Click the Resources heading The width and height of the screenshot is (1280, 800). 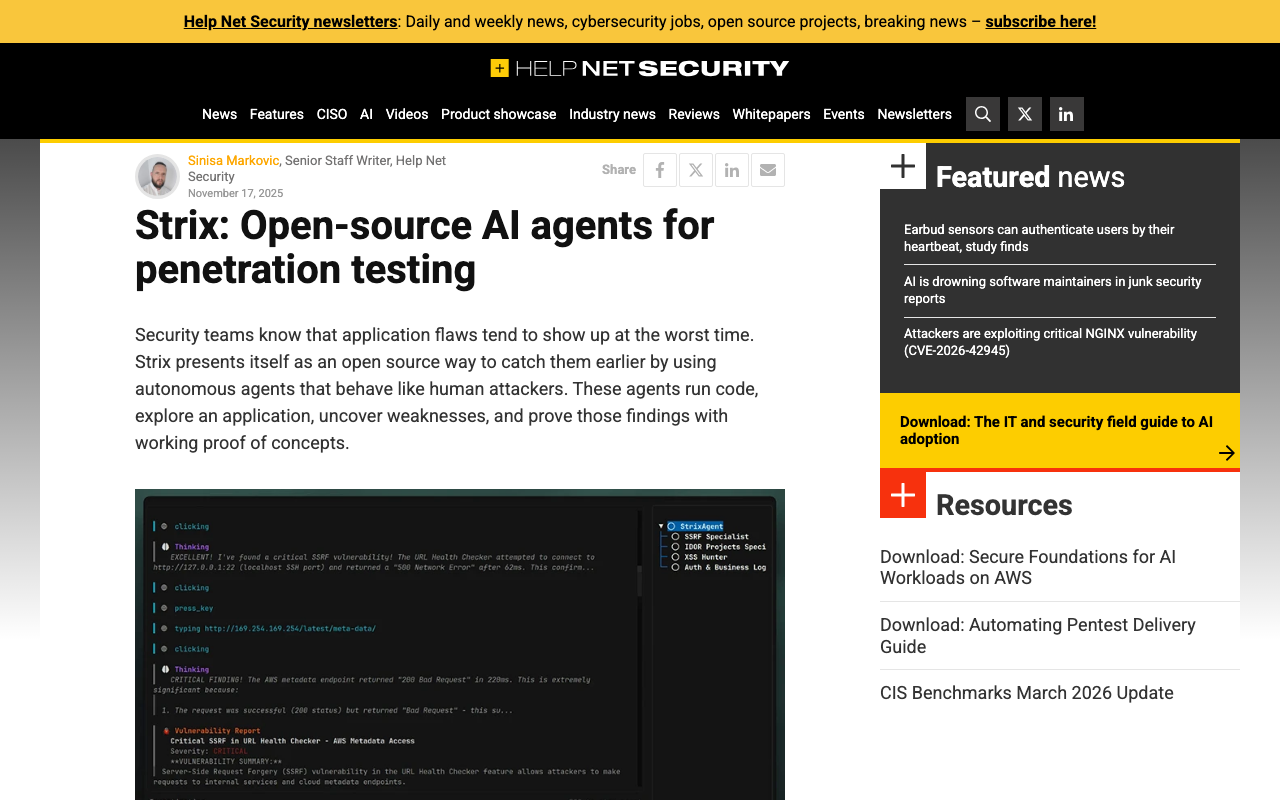pos(1004,505)
